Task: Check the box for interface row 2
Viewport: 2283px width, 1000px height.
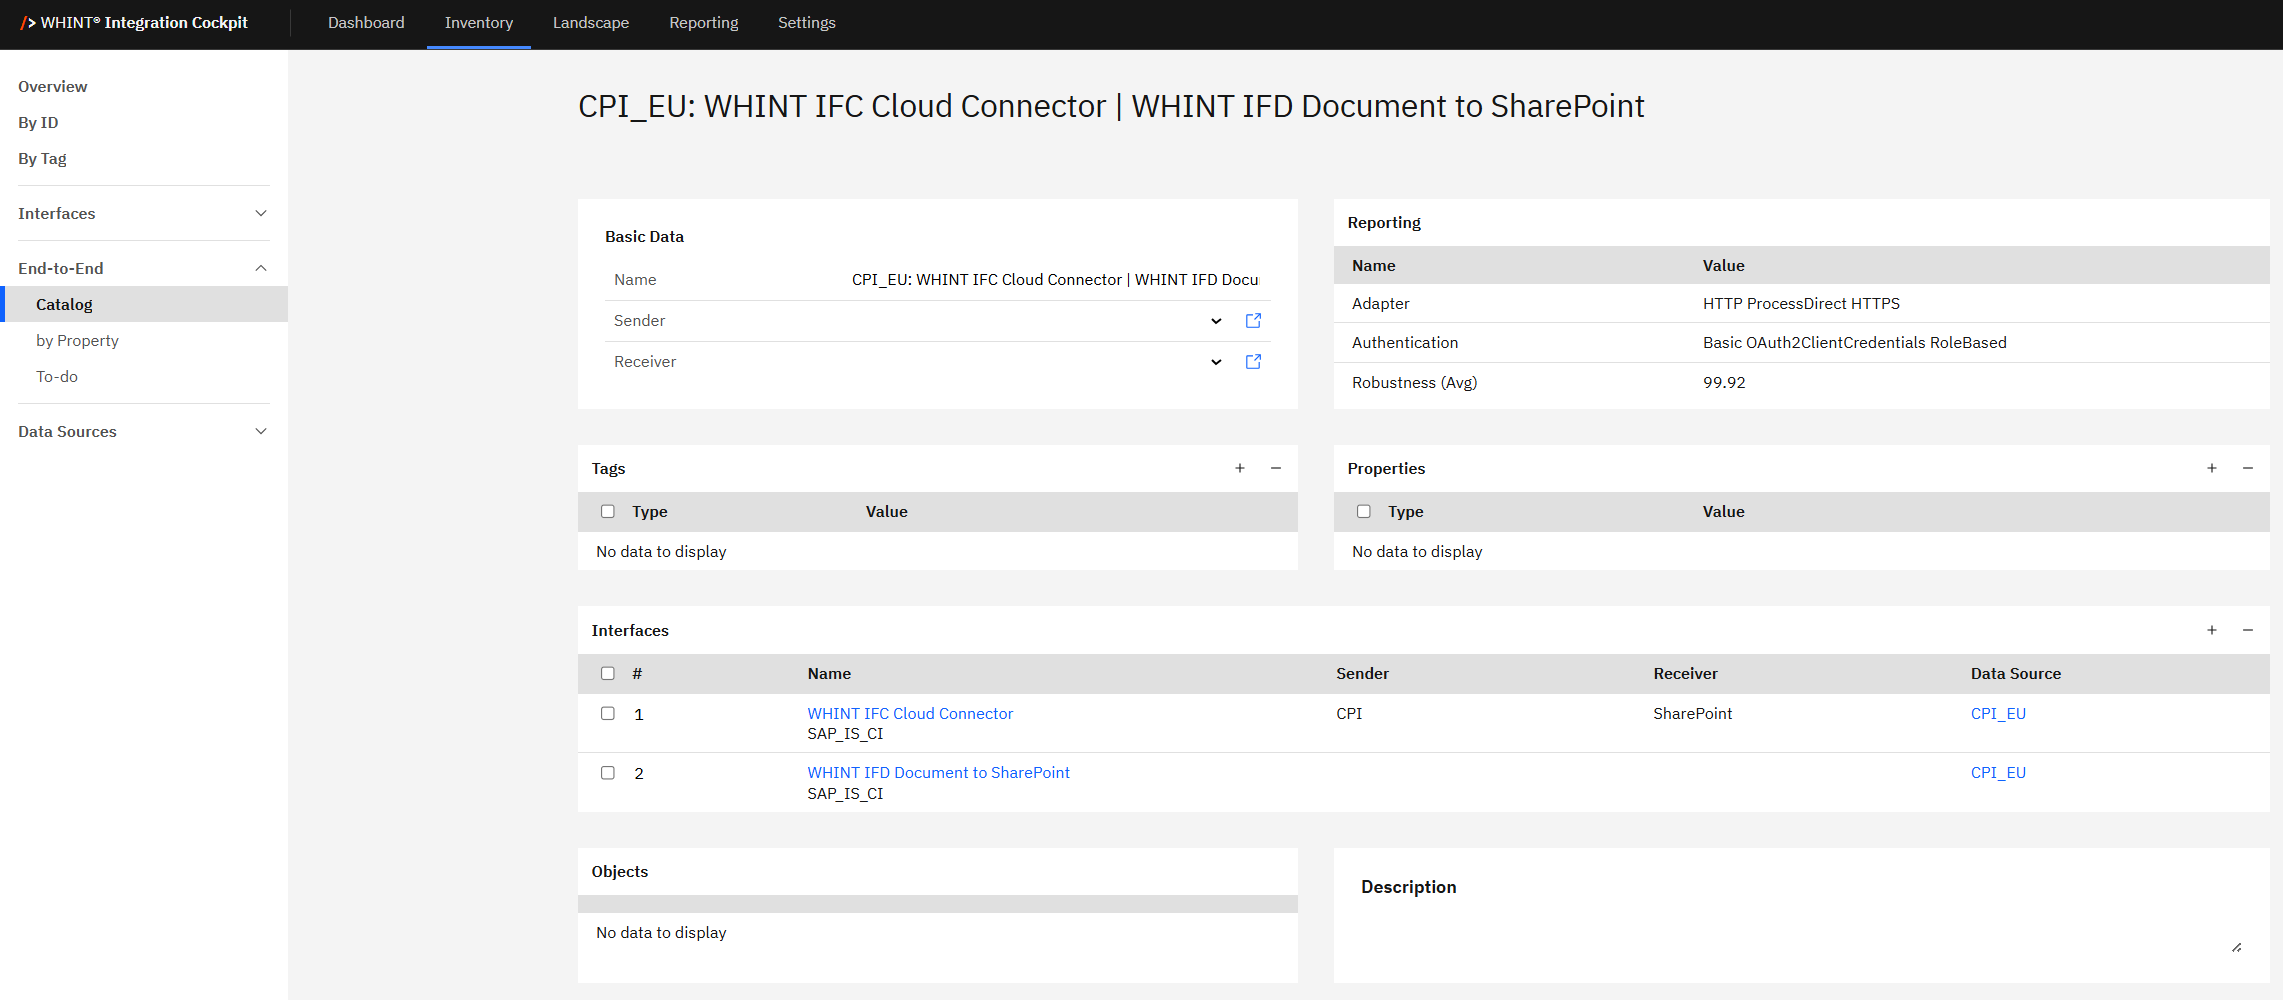Action: tap(608, 772)
